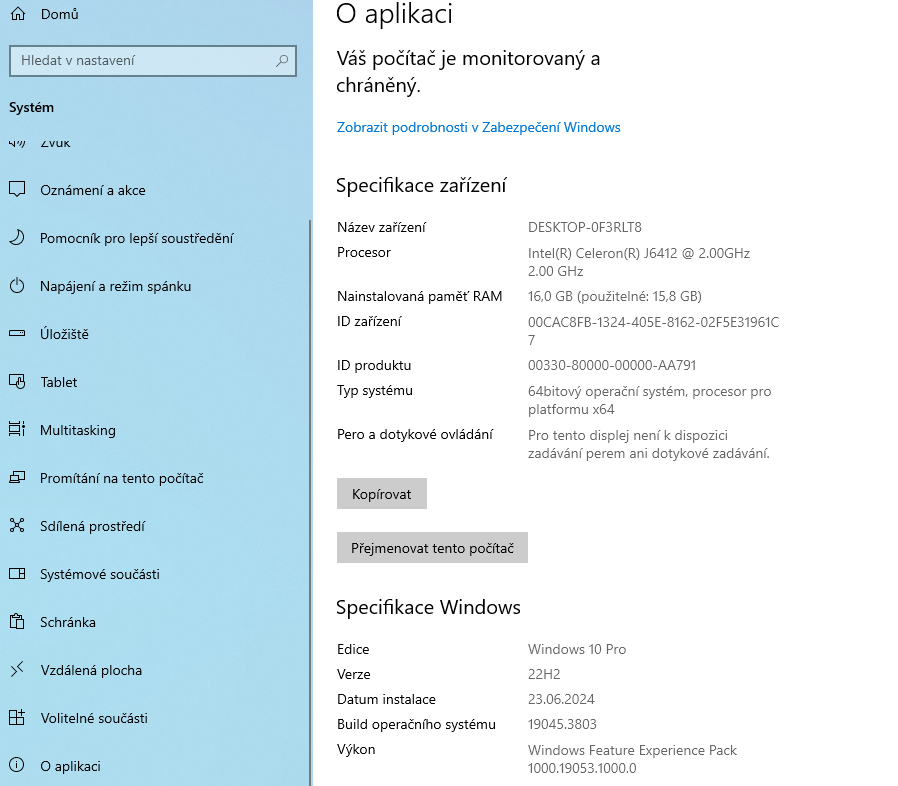Screen dimensions: 898x786
Task: Click the device ID starting 00CAC8FB
Action: [653, 331]
